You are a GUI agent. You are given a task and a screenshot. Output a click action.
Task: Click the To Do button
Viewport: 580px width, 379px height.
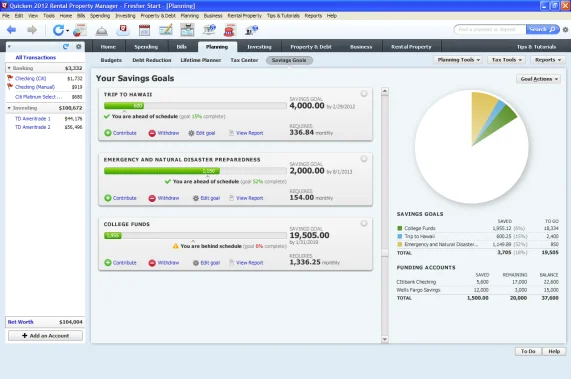(x=528, y=351)
